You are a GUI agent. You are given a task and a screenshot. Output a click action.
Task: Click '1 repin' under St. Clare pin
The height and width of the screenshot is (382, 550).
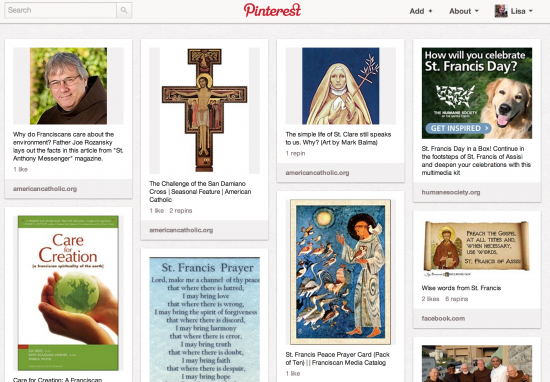(x=295, y=153)
